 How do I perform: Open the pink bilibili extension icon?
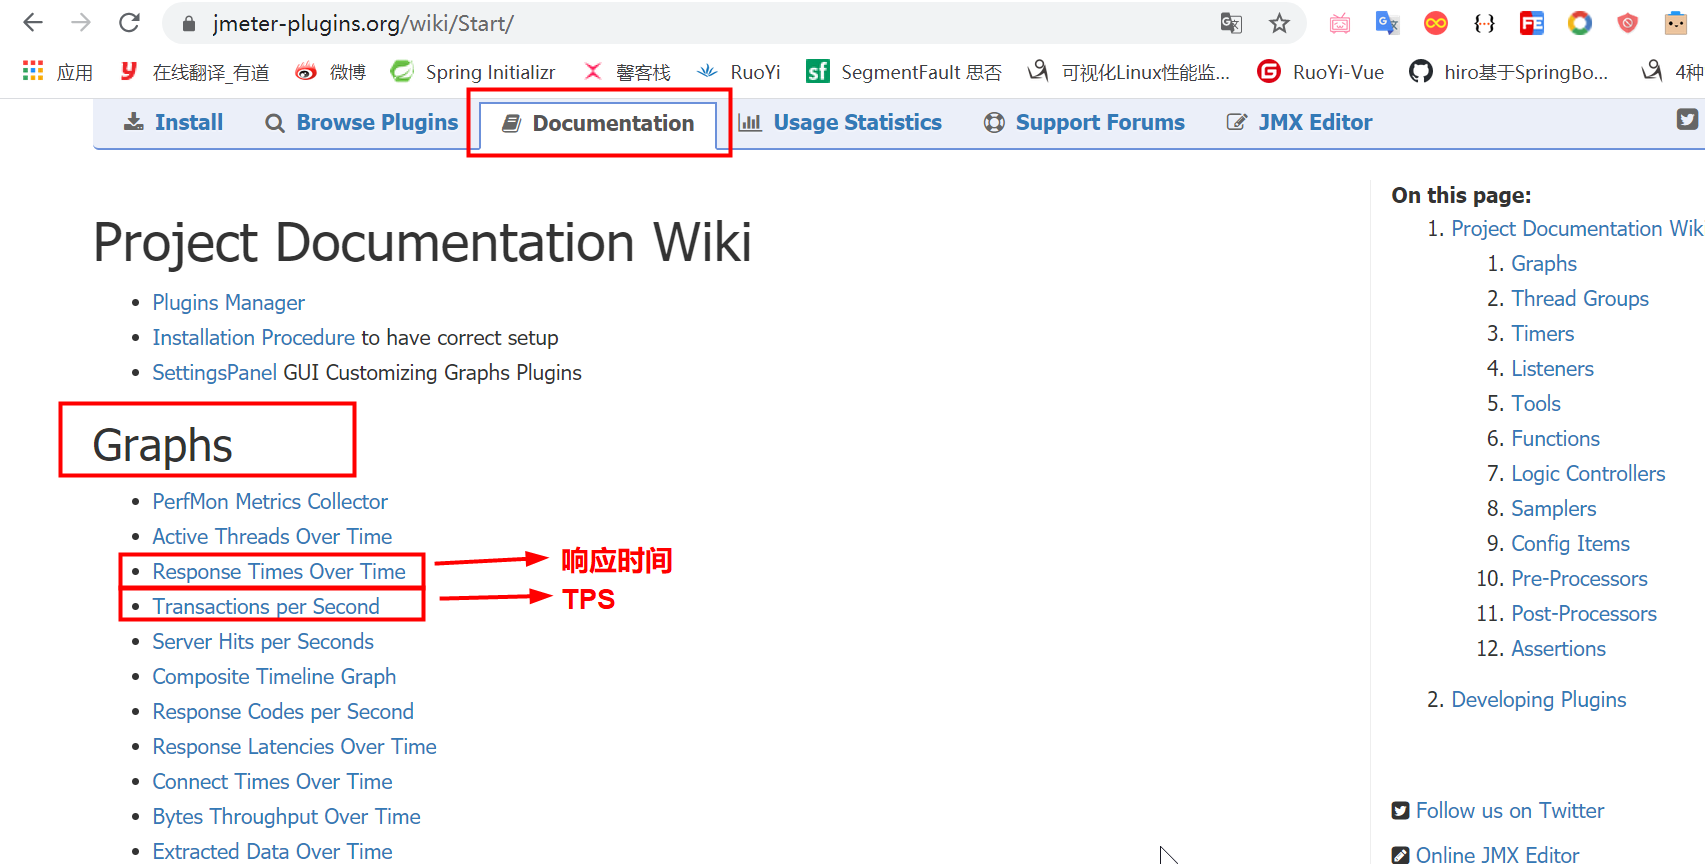(1340, 23)
